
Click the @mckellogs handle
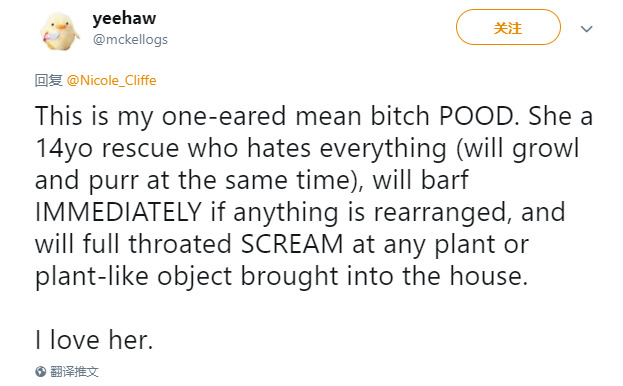[x=130, y=40]
